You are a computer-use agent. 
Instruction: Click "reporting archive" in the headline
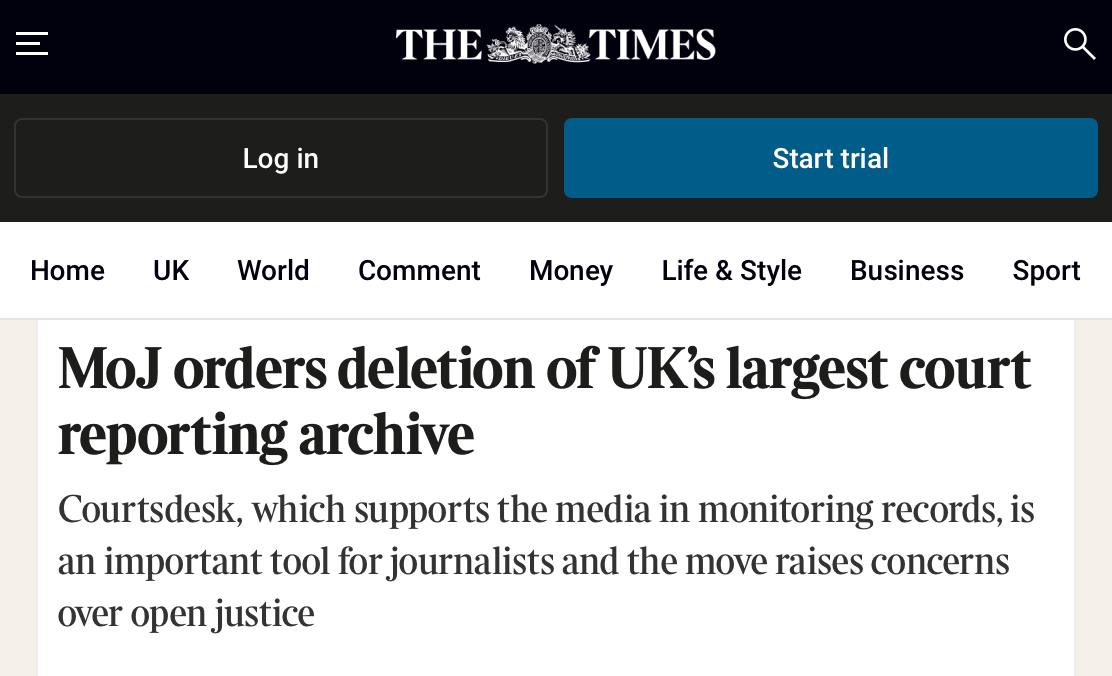click(x=266, y=435)
